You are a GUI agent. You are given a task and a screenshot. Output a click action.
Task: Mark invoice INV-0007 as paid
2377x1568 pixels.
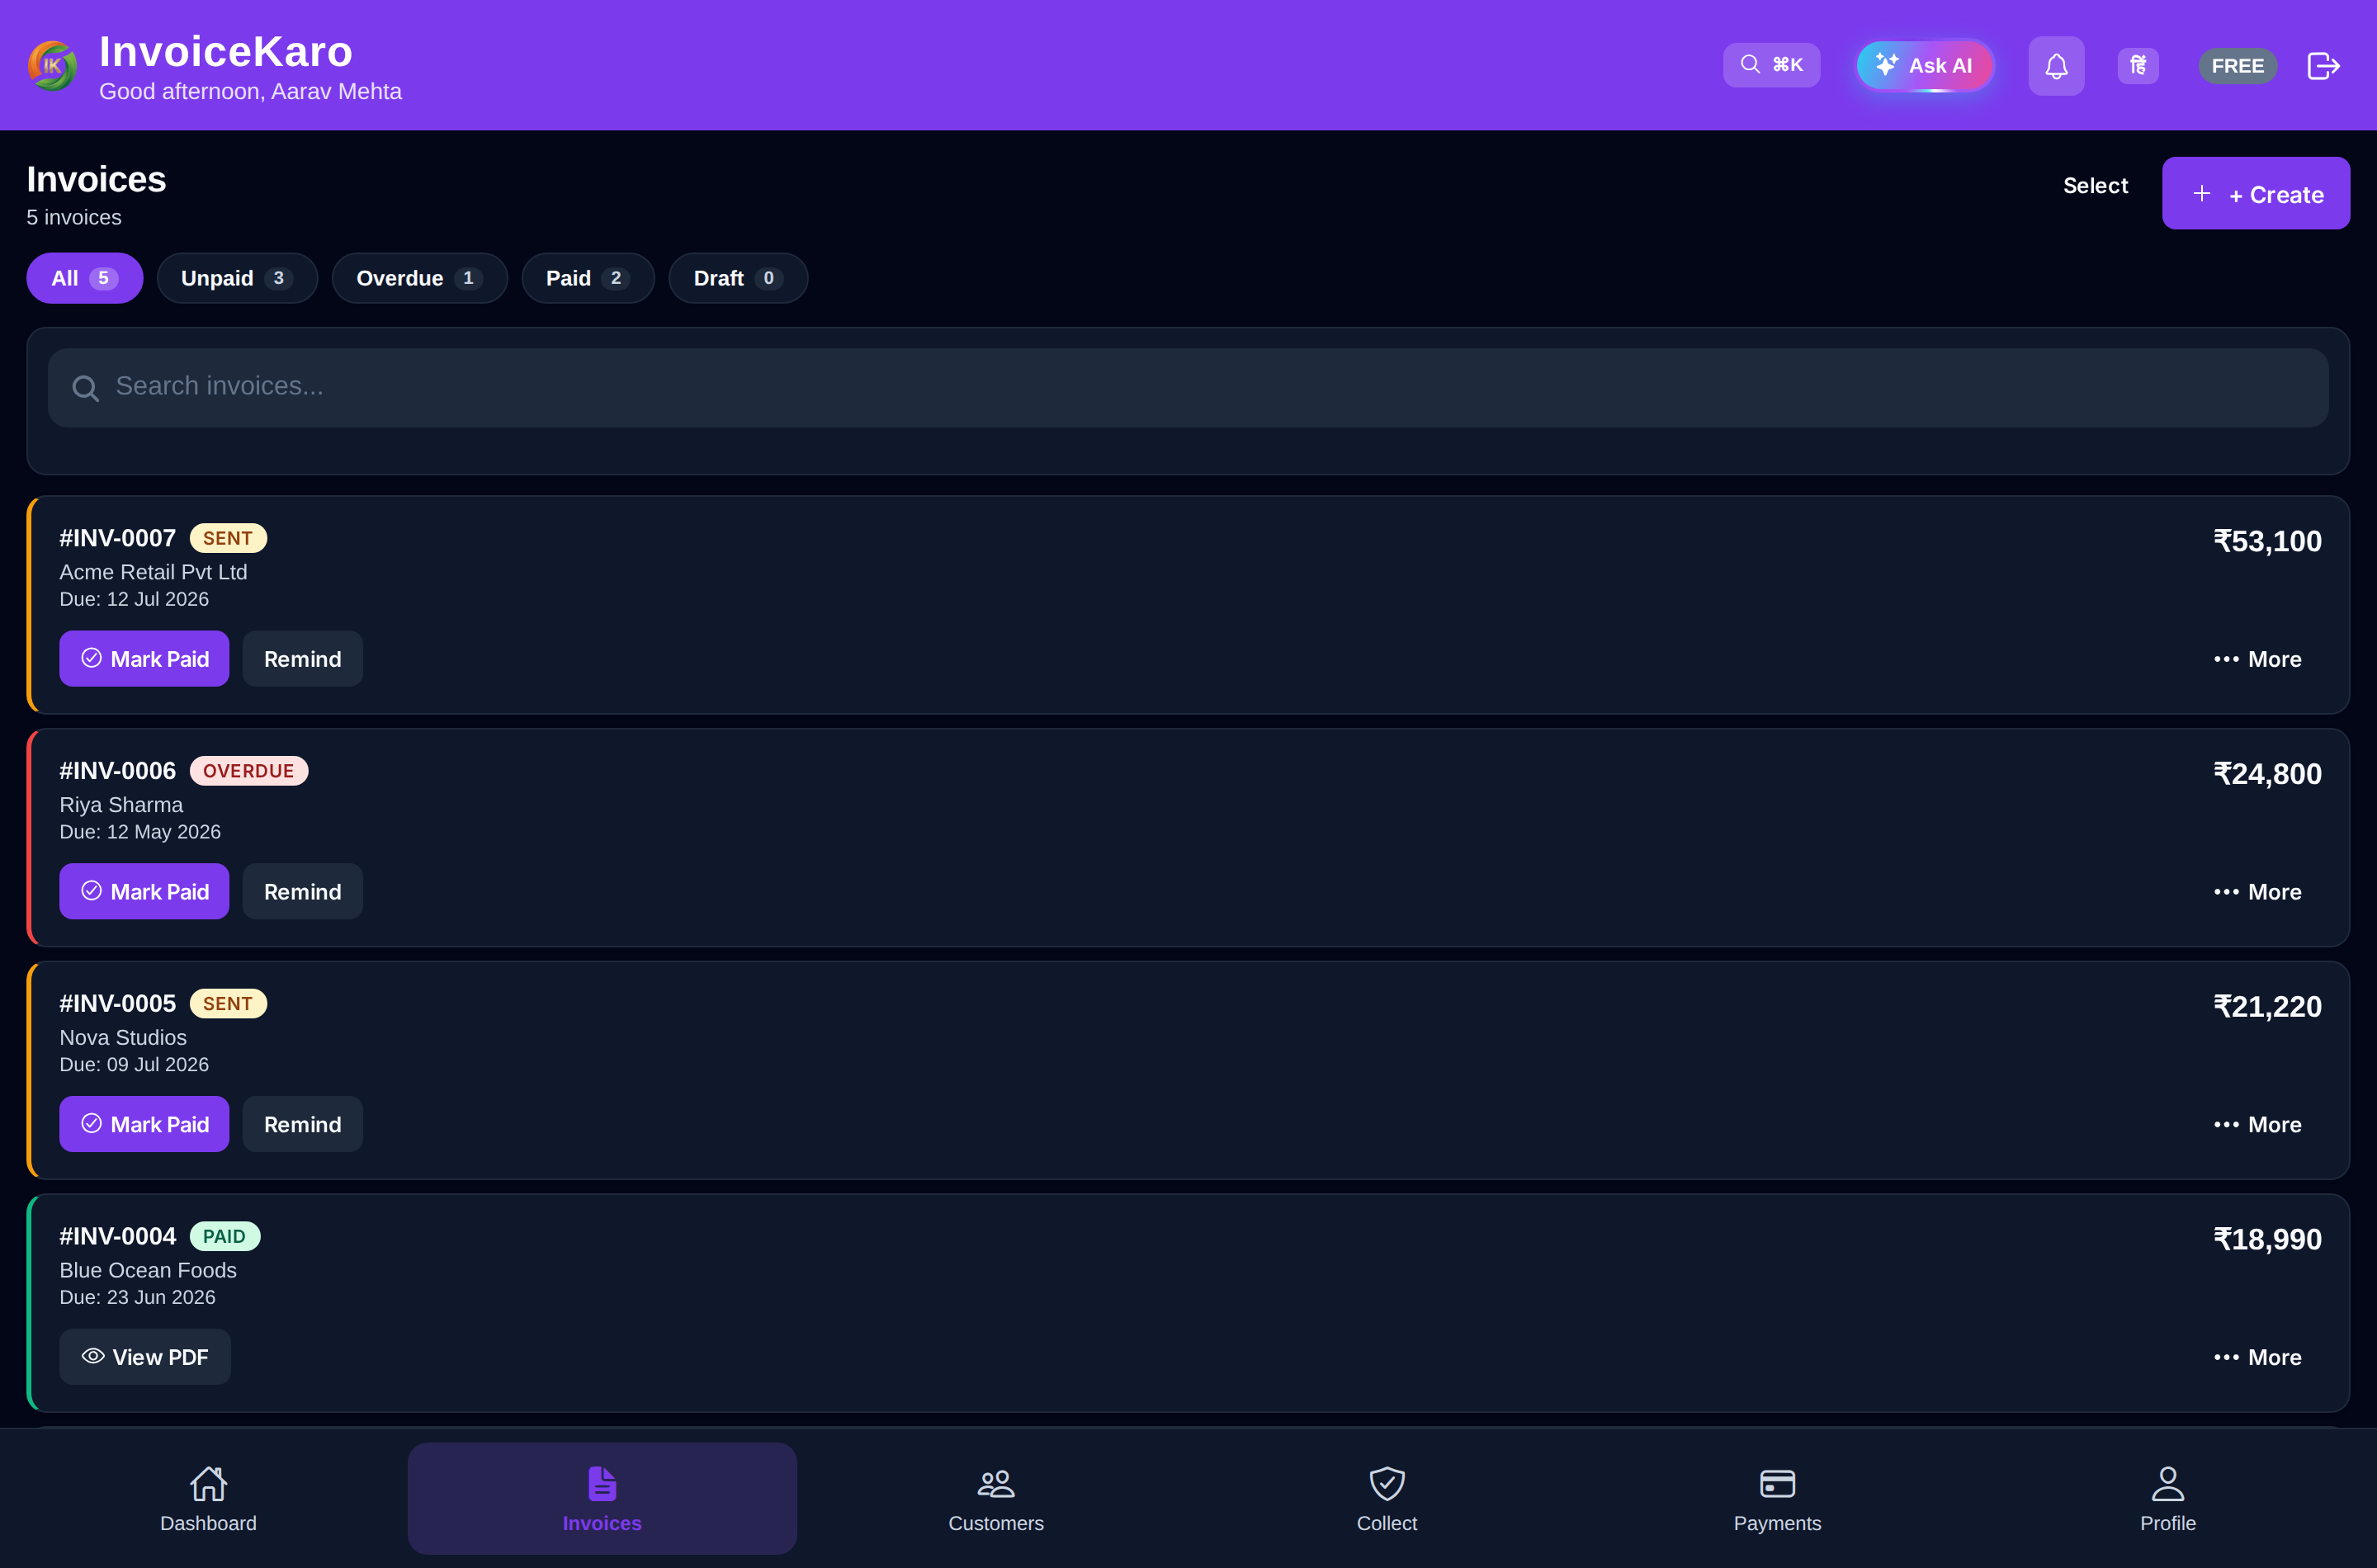pyautogui.click(x=144, y=659)
